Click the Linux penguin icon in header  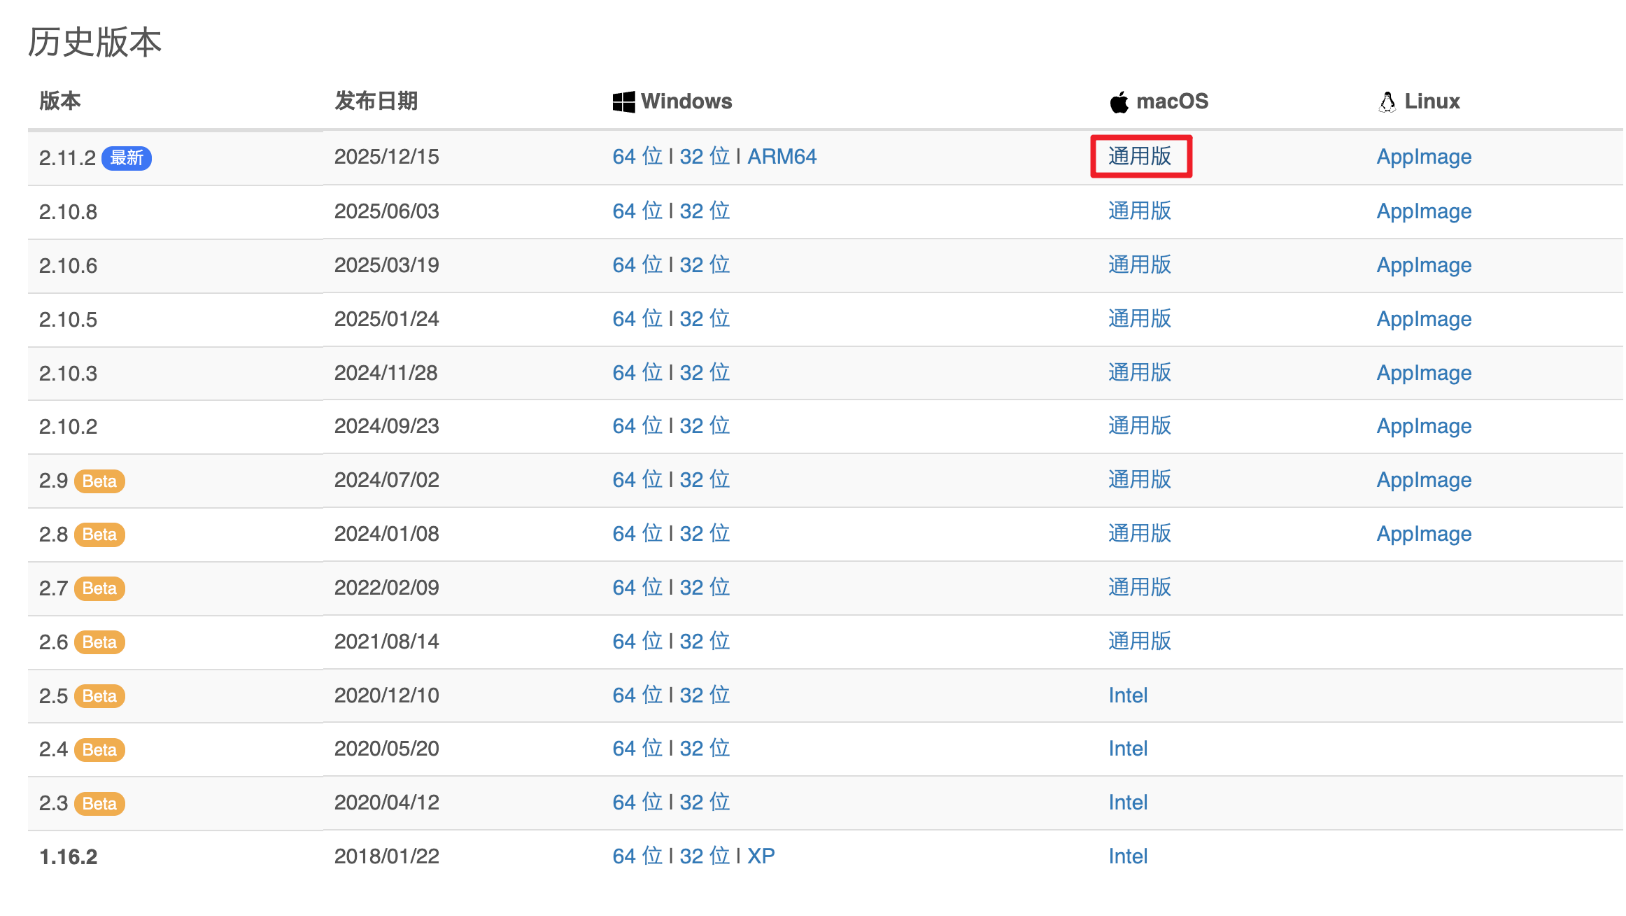pos(1387,102)
